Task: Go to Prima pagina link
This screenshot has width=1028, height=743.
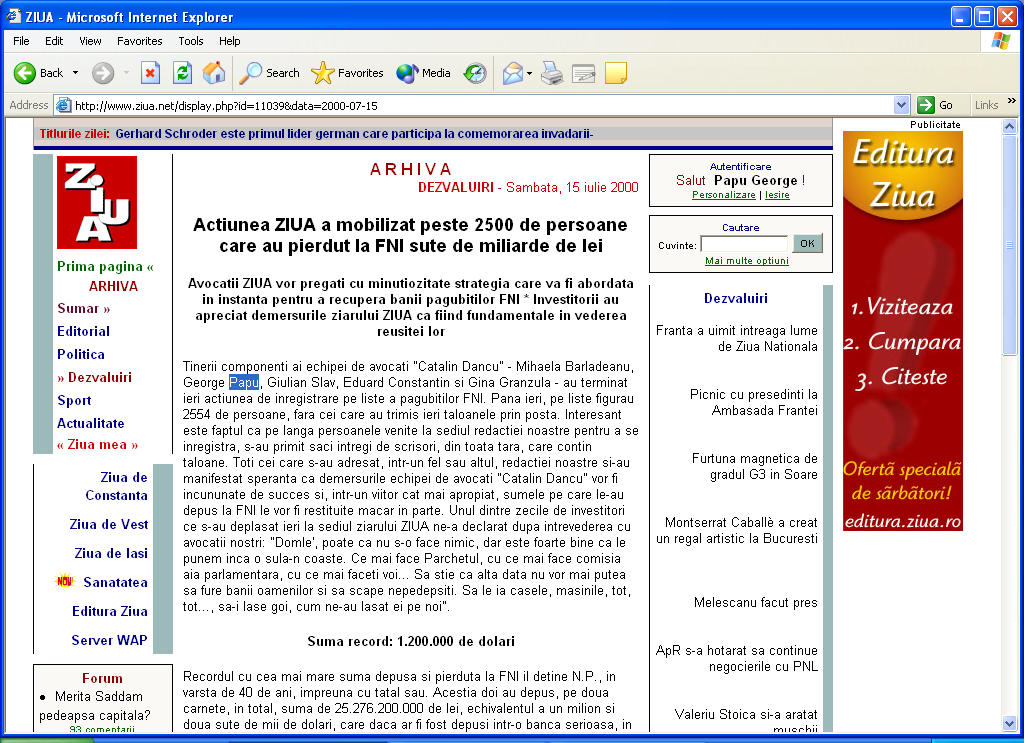Action: (x=105, y=266)
